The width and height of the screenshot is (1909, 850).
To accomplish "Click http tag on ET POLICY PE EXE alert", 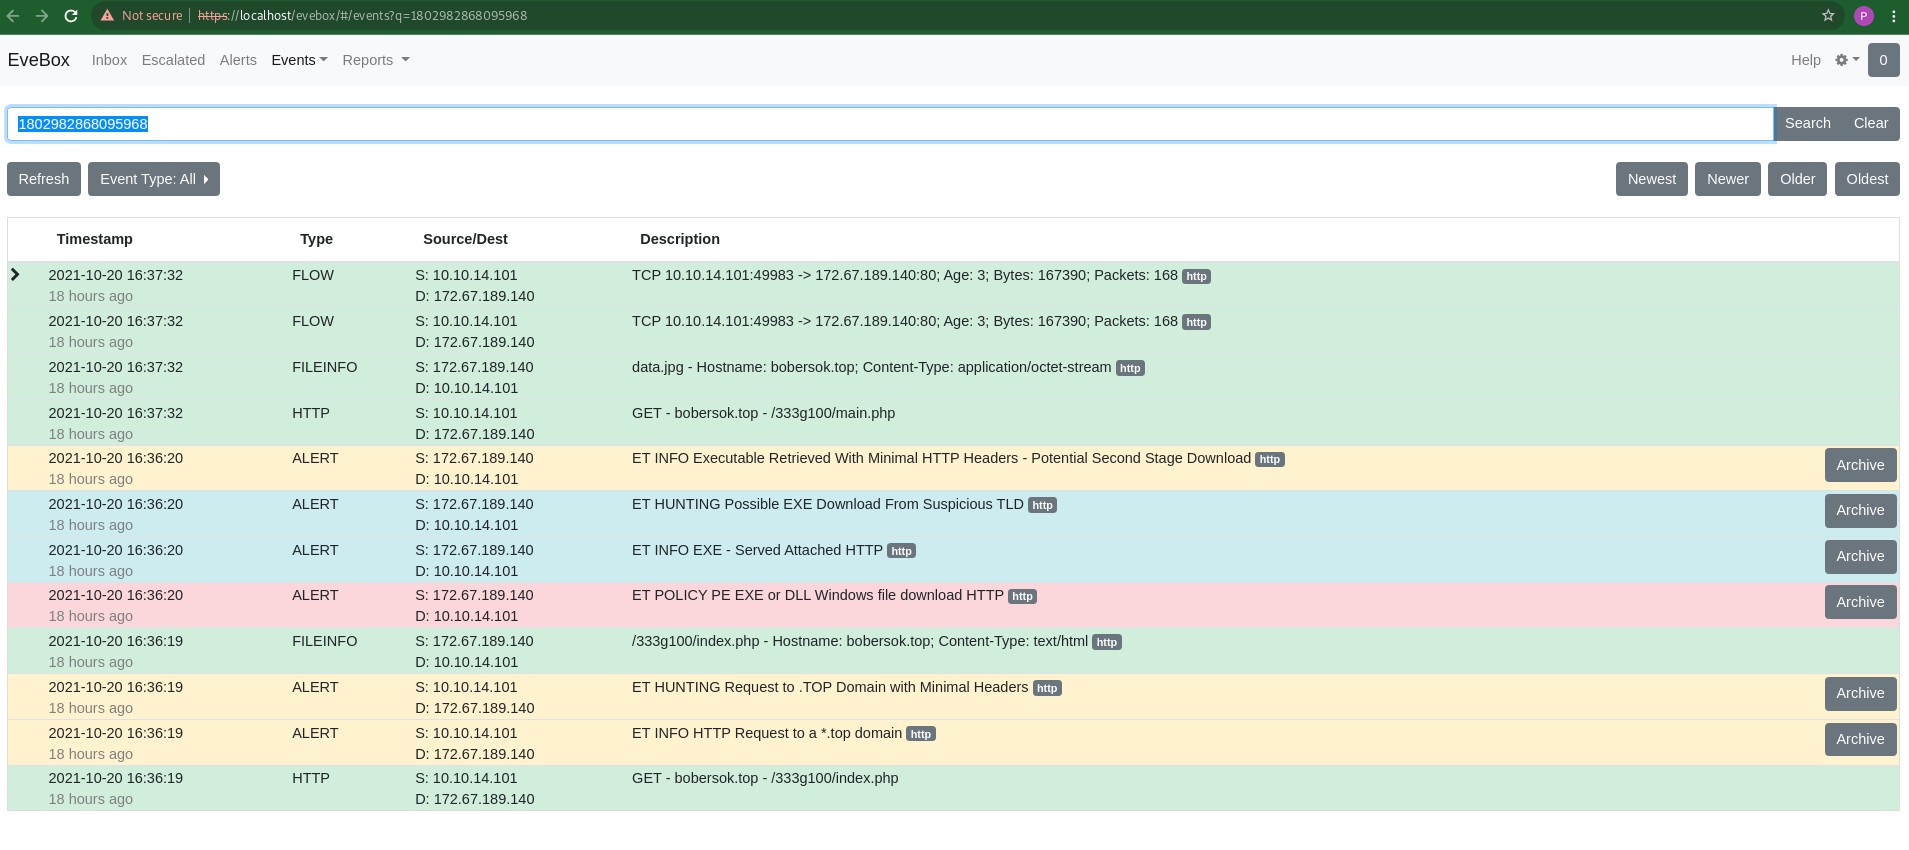I will coord(1022,596).
